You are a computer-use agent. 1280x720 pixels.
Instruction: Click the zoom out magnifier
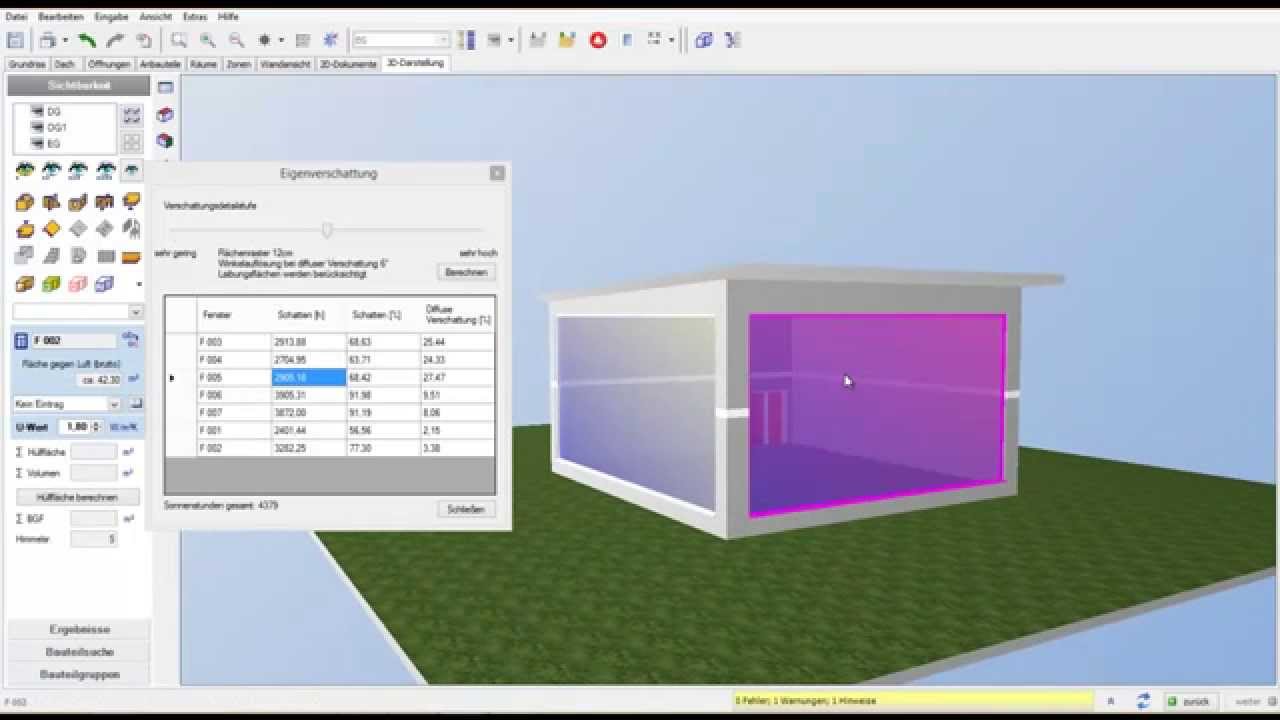(236, 40)
